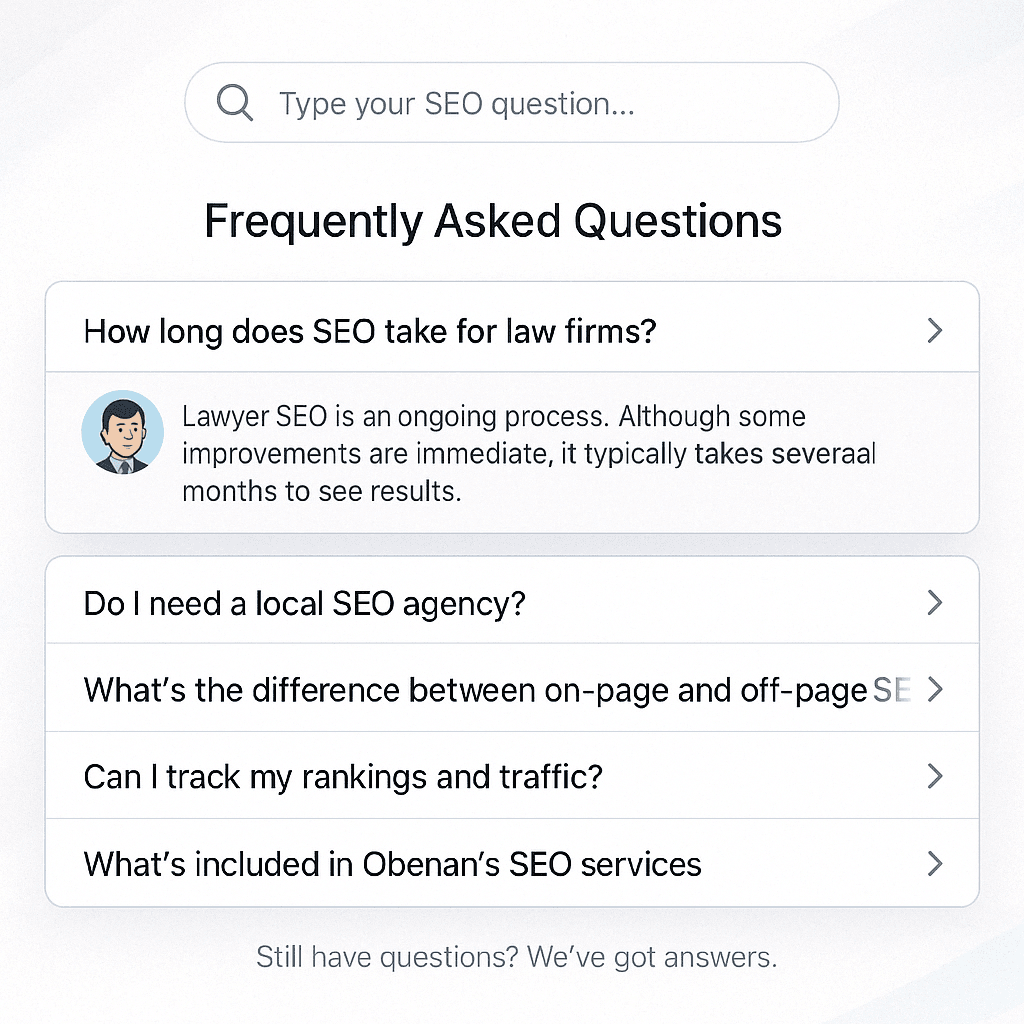Open What's included in Obenan's SEO services
Image resolution: width=1024 pixels, height=1024 pixels.
click(x=512, y=863)
